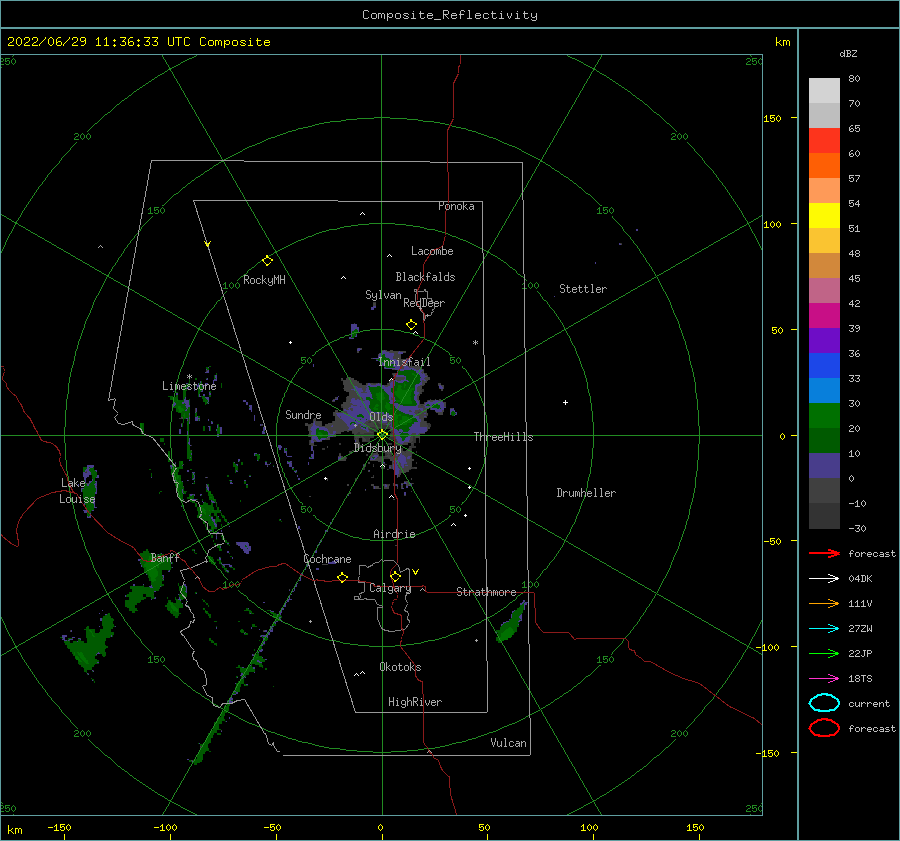
Task: Click the HighRiver town label
Action: pyautogui.click(x=415, y=702)
